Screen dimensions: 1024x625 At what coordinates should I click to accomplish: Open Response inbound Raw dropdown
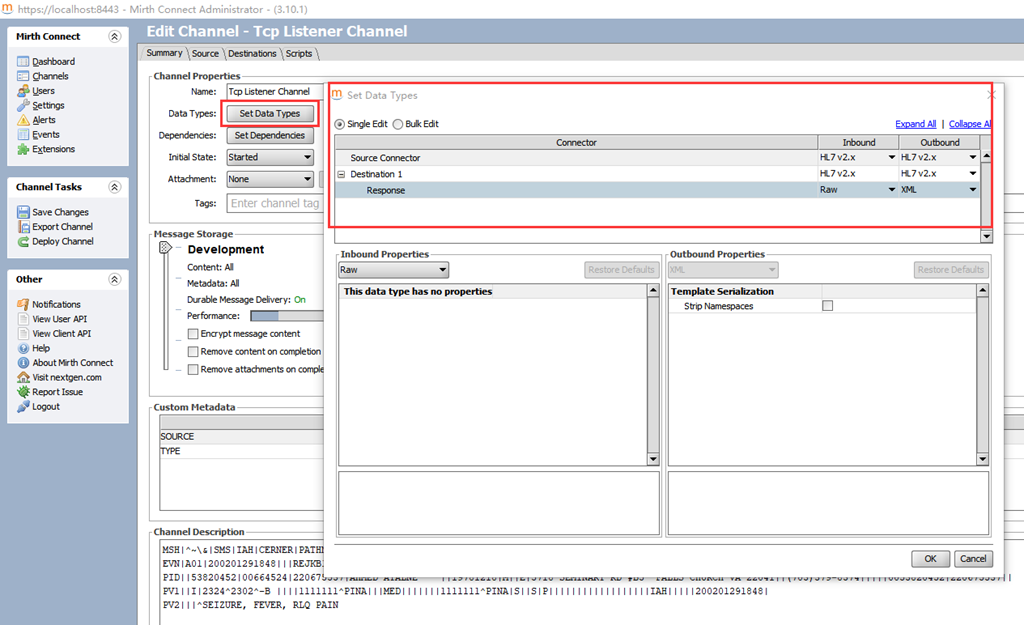[891, 189]
